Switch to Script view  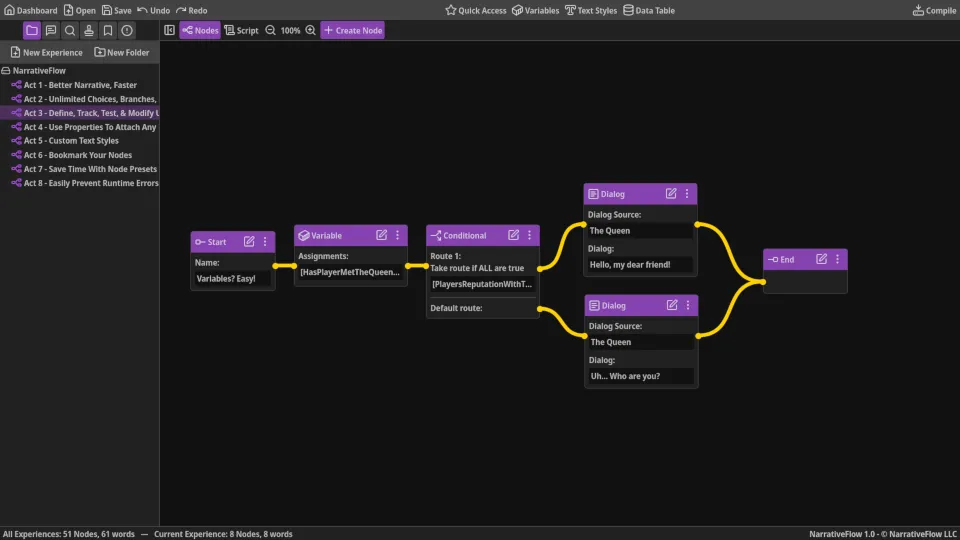pyautogui.click(x=241, y=31)
